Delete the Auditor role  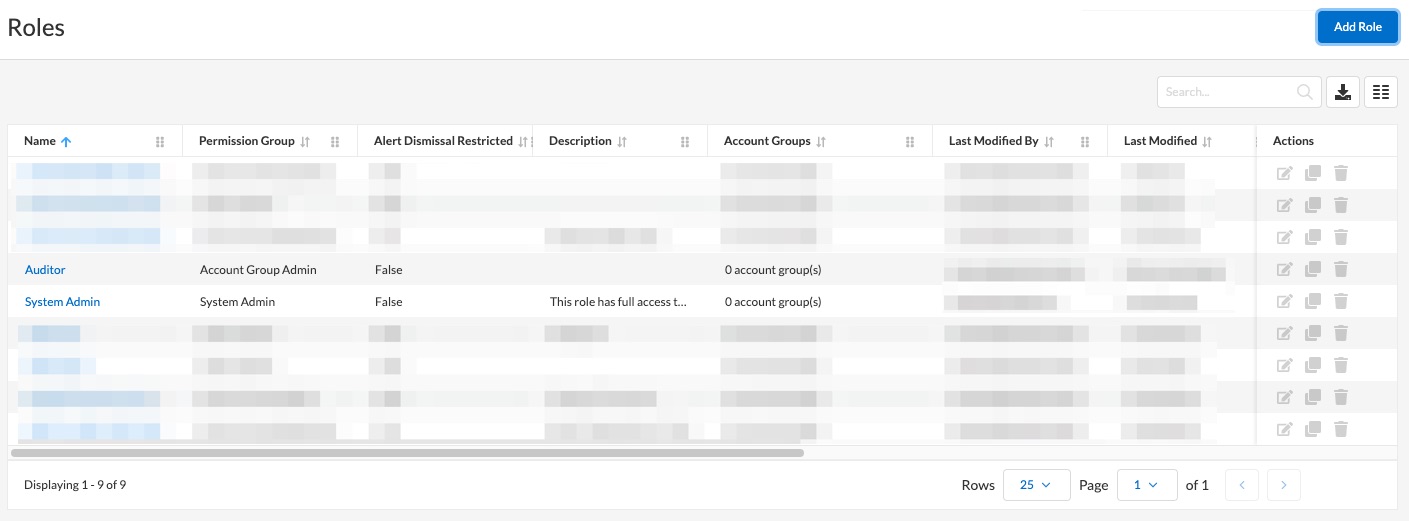click(x=1341, y=269)
